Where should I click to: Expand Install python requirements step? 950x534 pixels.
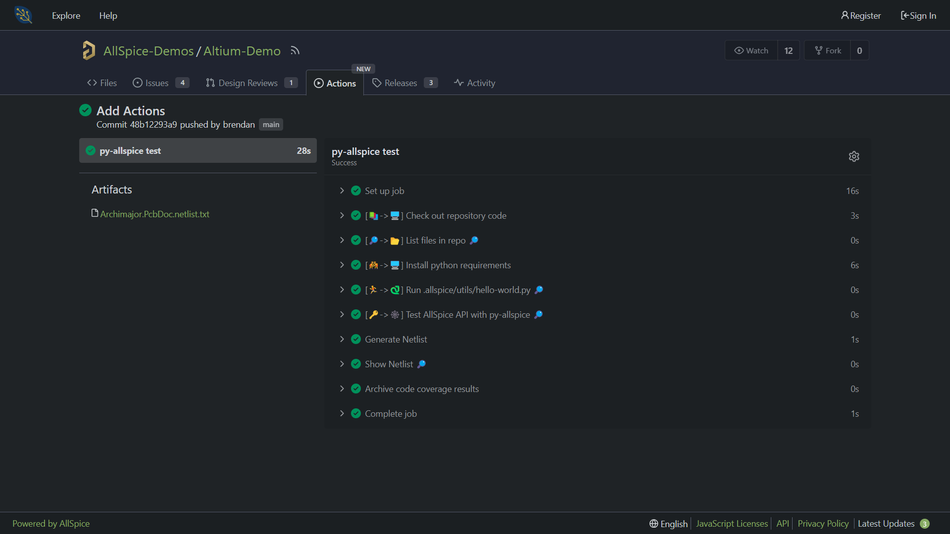click(342, 265)
